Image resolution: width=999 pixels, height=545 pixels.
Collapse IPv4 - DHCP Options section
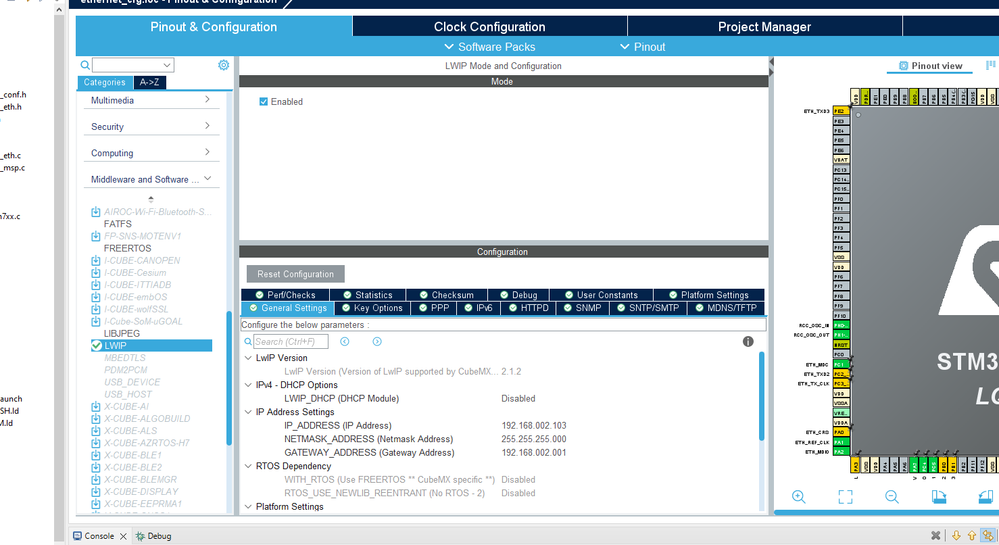coord(248,385)
